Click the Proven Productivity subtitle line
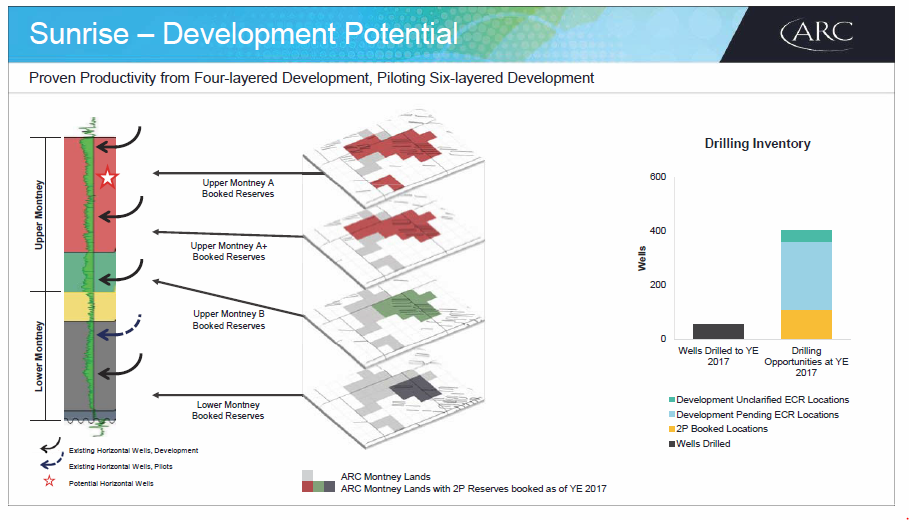The height and width of the screenshot is (520, 909). (311, 78)
